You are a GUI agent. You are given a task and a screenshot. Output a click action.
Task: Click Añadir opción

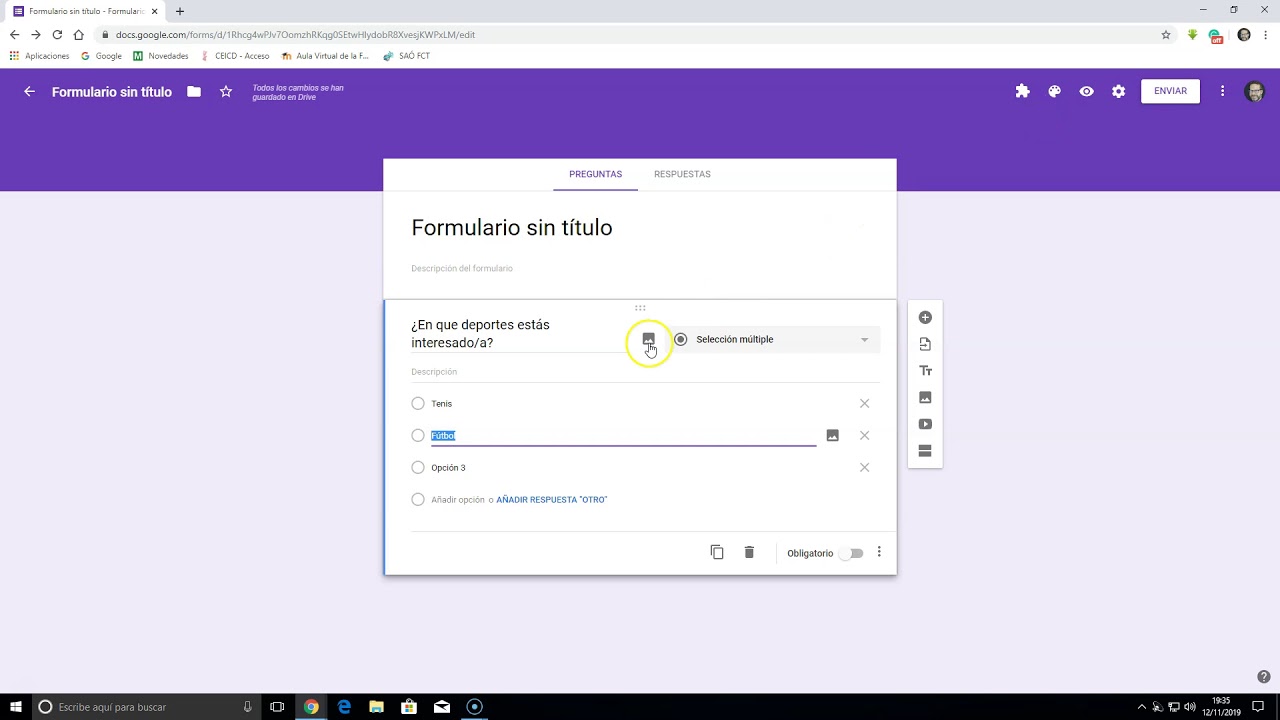pyautogui.click(x=458, y=499)
